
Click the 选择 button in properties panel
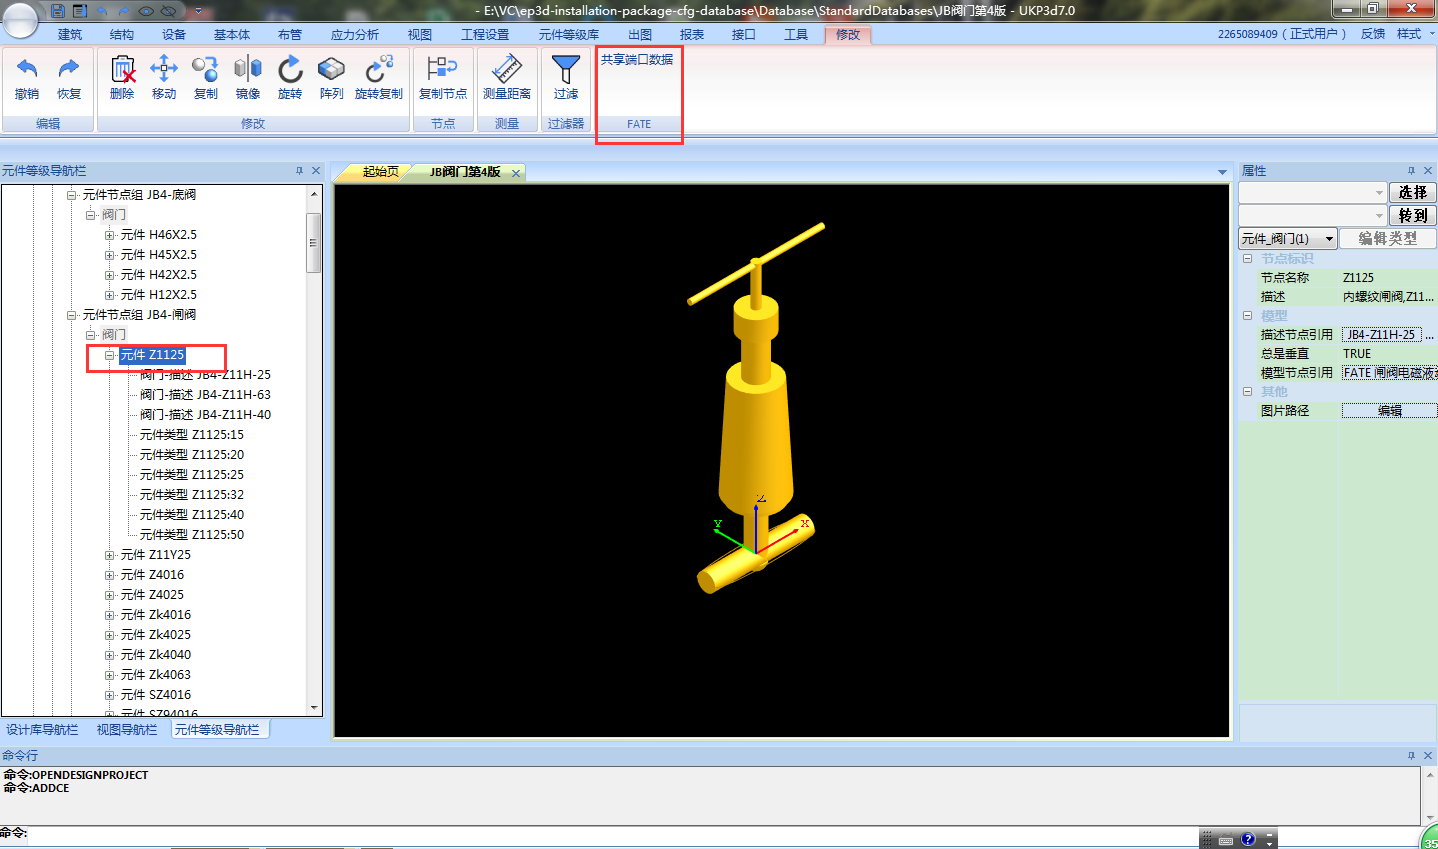point(1412,192)
